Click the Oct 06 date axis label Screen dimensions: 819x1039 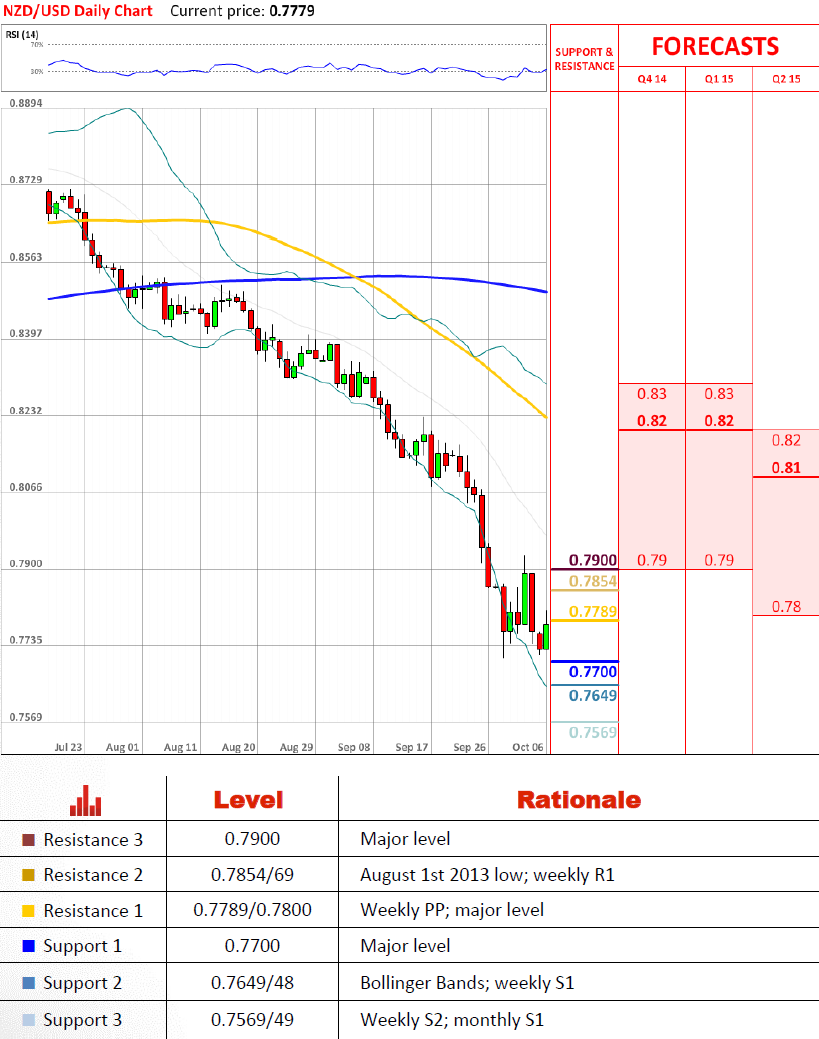tap(527, 747)
